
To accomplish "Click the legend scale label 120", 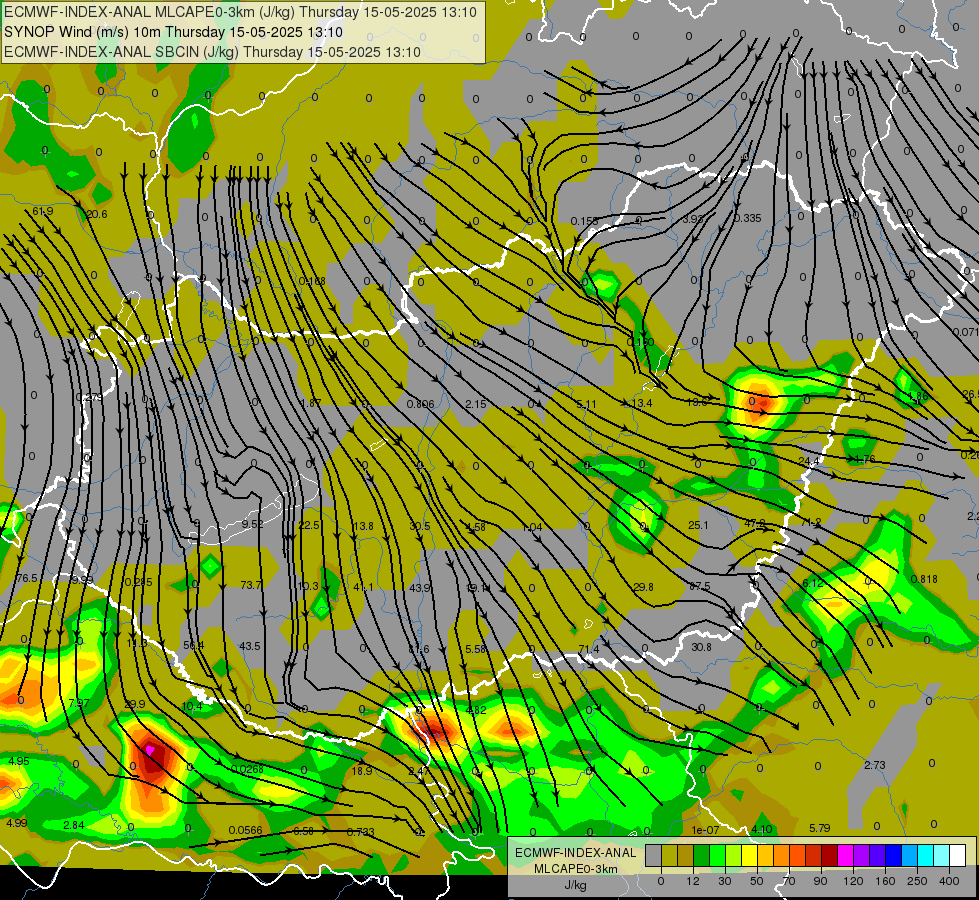I will tap(853, 881).
